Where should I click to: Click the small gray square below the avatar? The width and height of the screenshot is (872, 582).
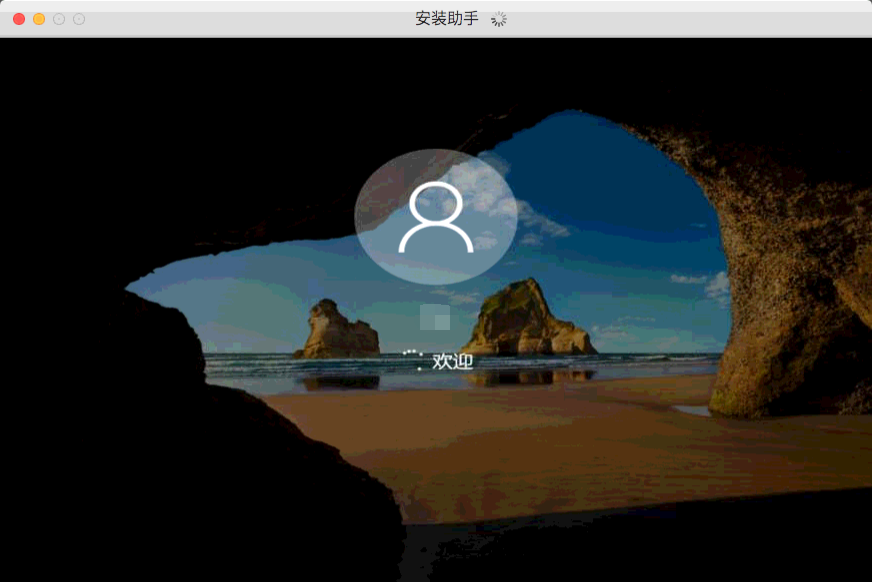[x=435, y=317]
